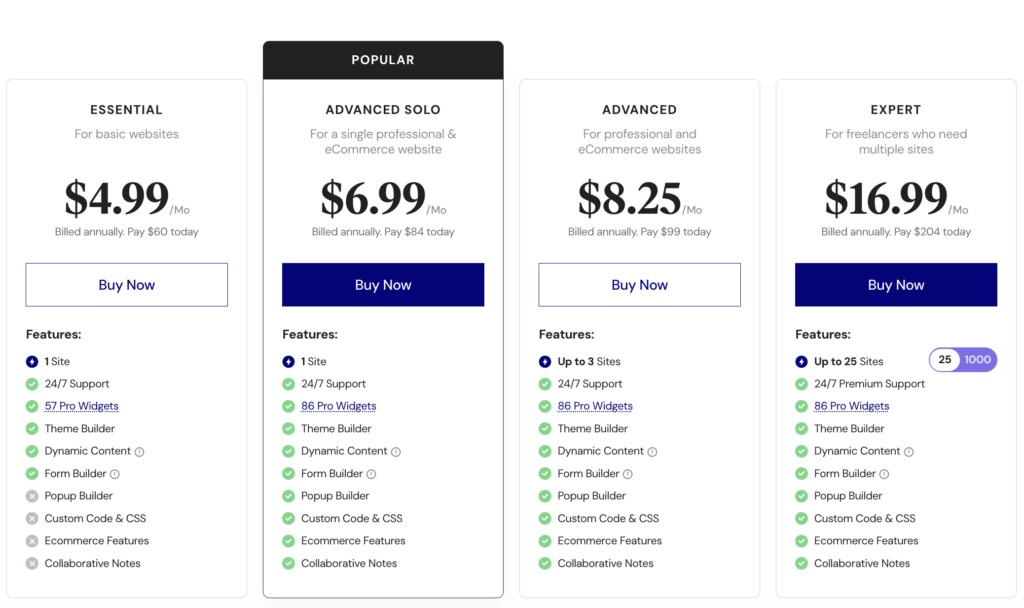Open the 86 Pro Widgets link under Expert

851,405
